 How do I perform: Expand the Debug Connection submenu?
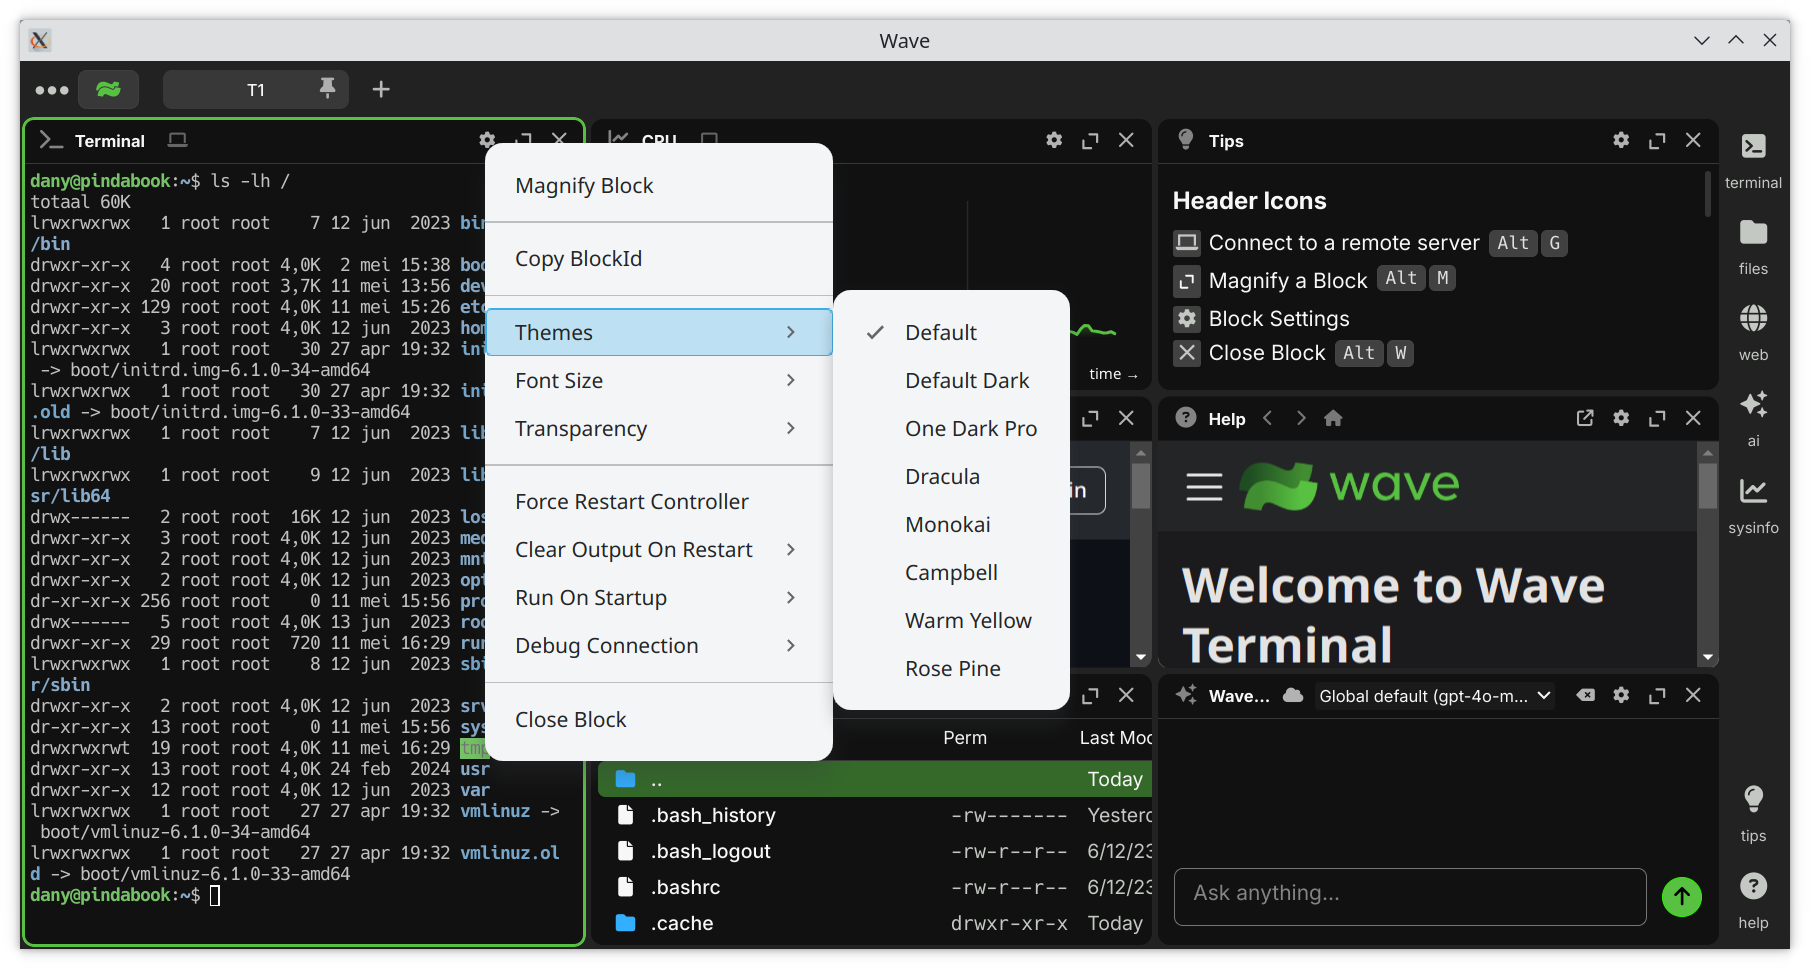[659, 646]
